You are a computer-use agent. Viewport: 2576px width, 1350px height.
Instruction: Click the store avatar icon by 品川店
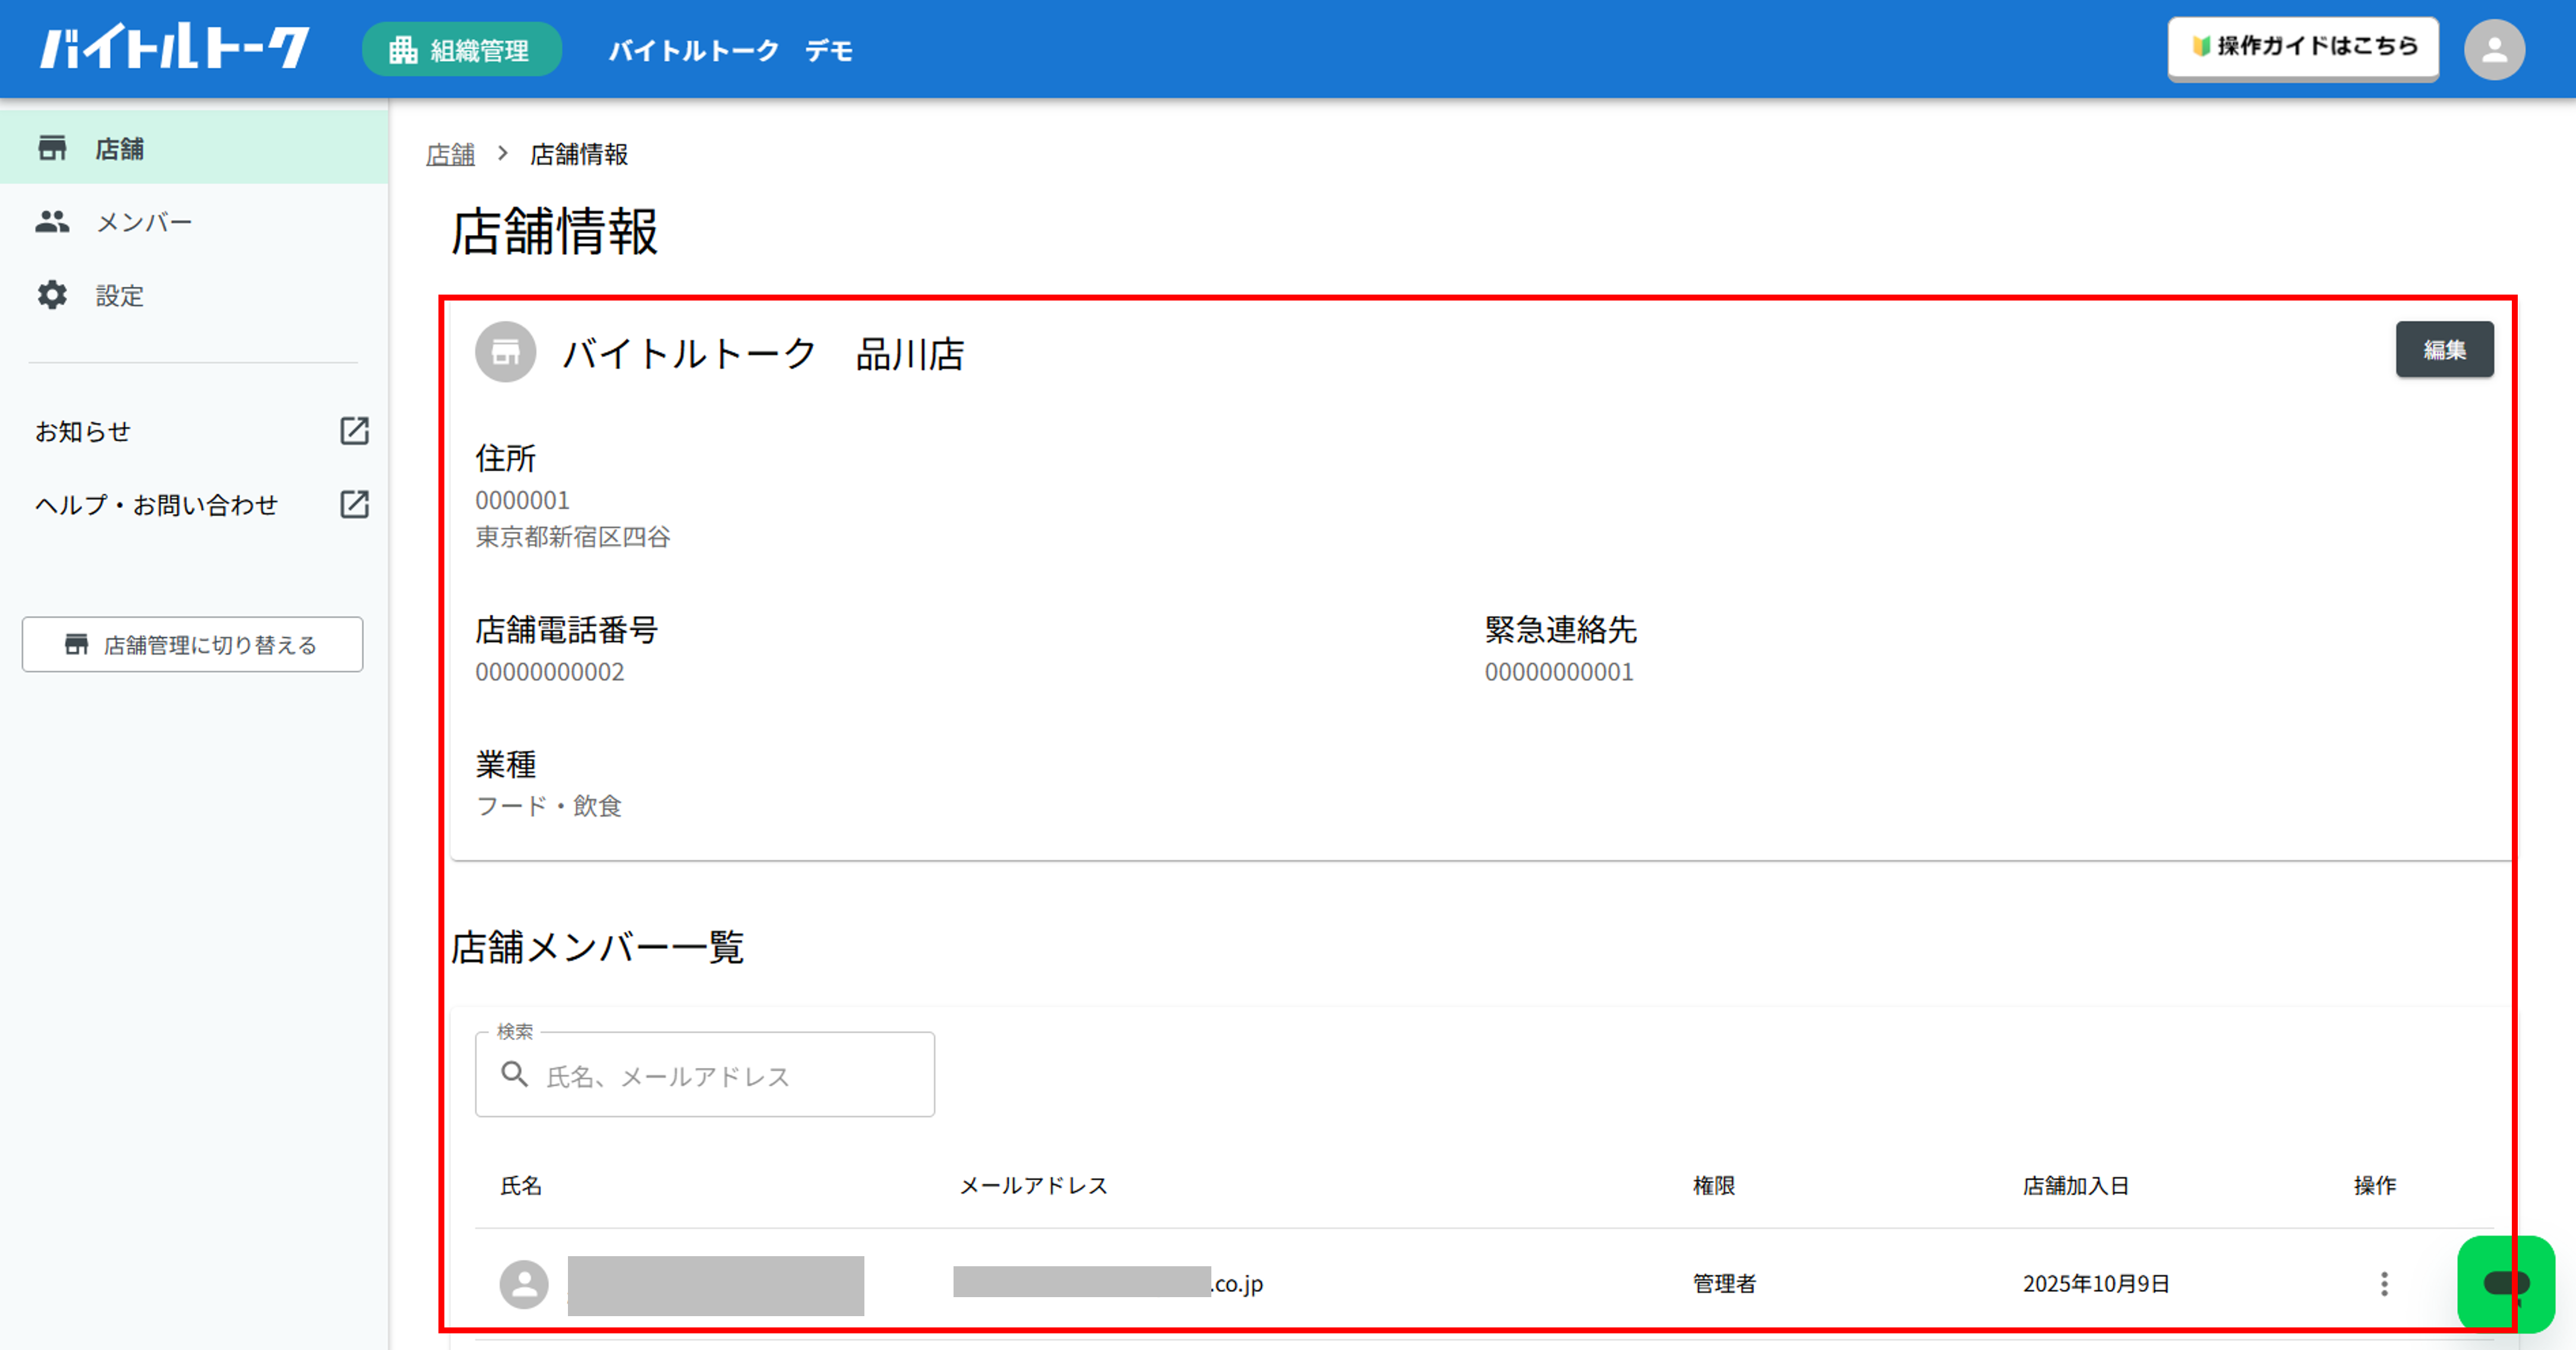(505, 352)
